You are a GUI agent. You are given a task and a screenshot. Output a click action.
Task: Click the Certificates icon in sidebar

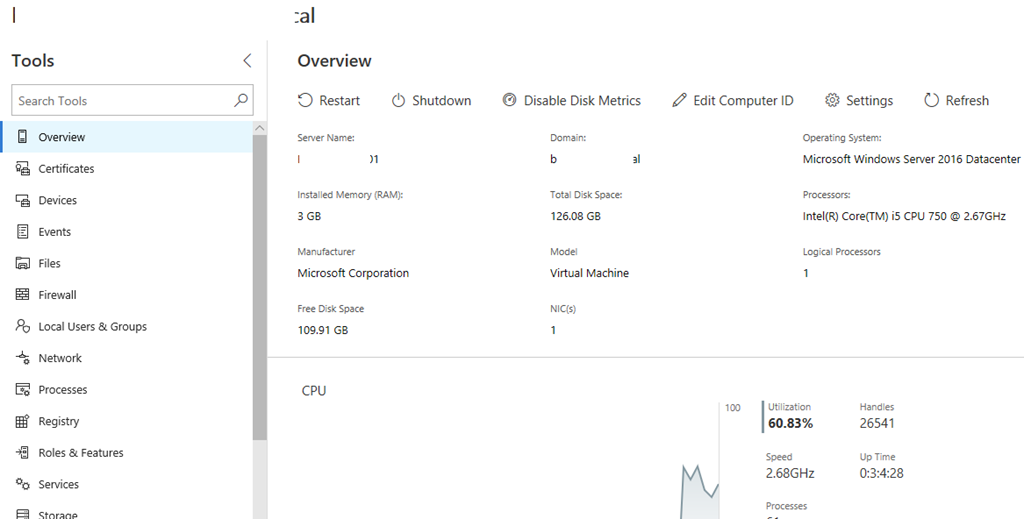22,169
